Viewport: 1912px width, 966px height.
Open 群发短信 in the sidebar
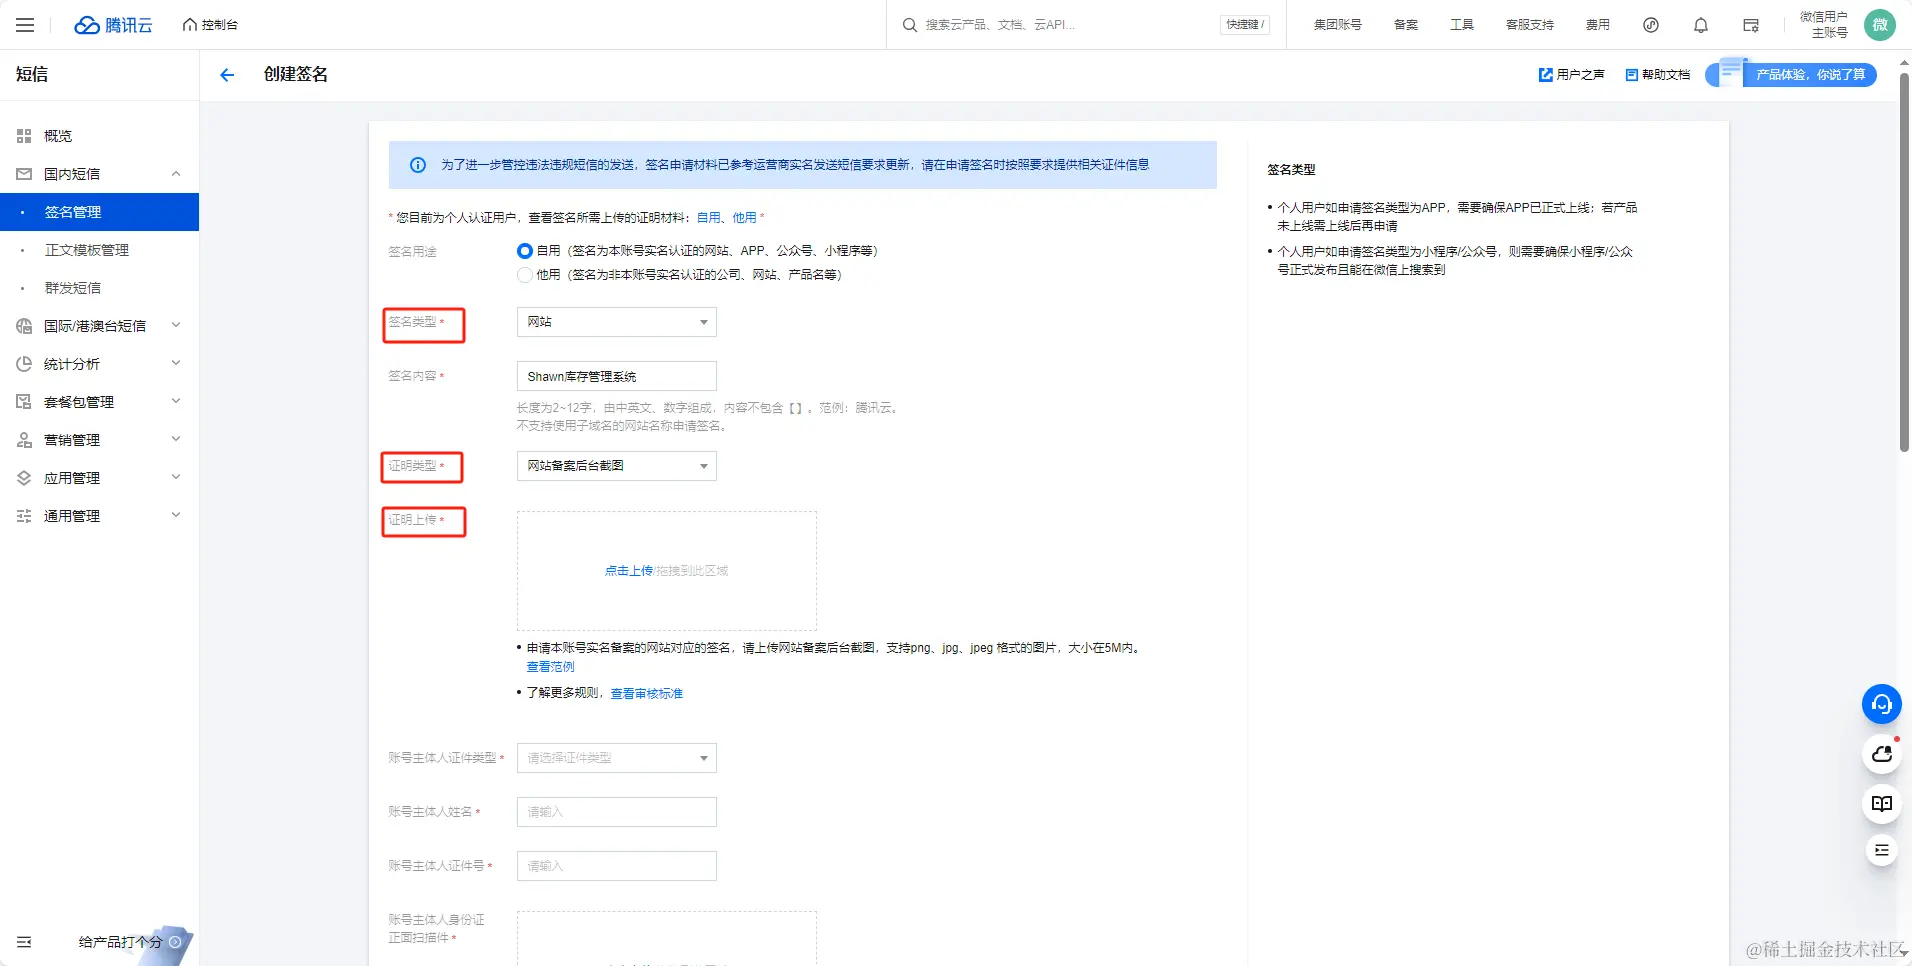tap(100, 288)
